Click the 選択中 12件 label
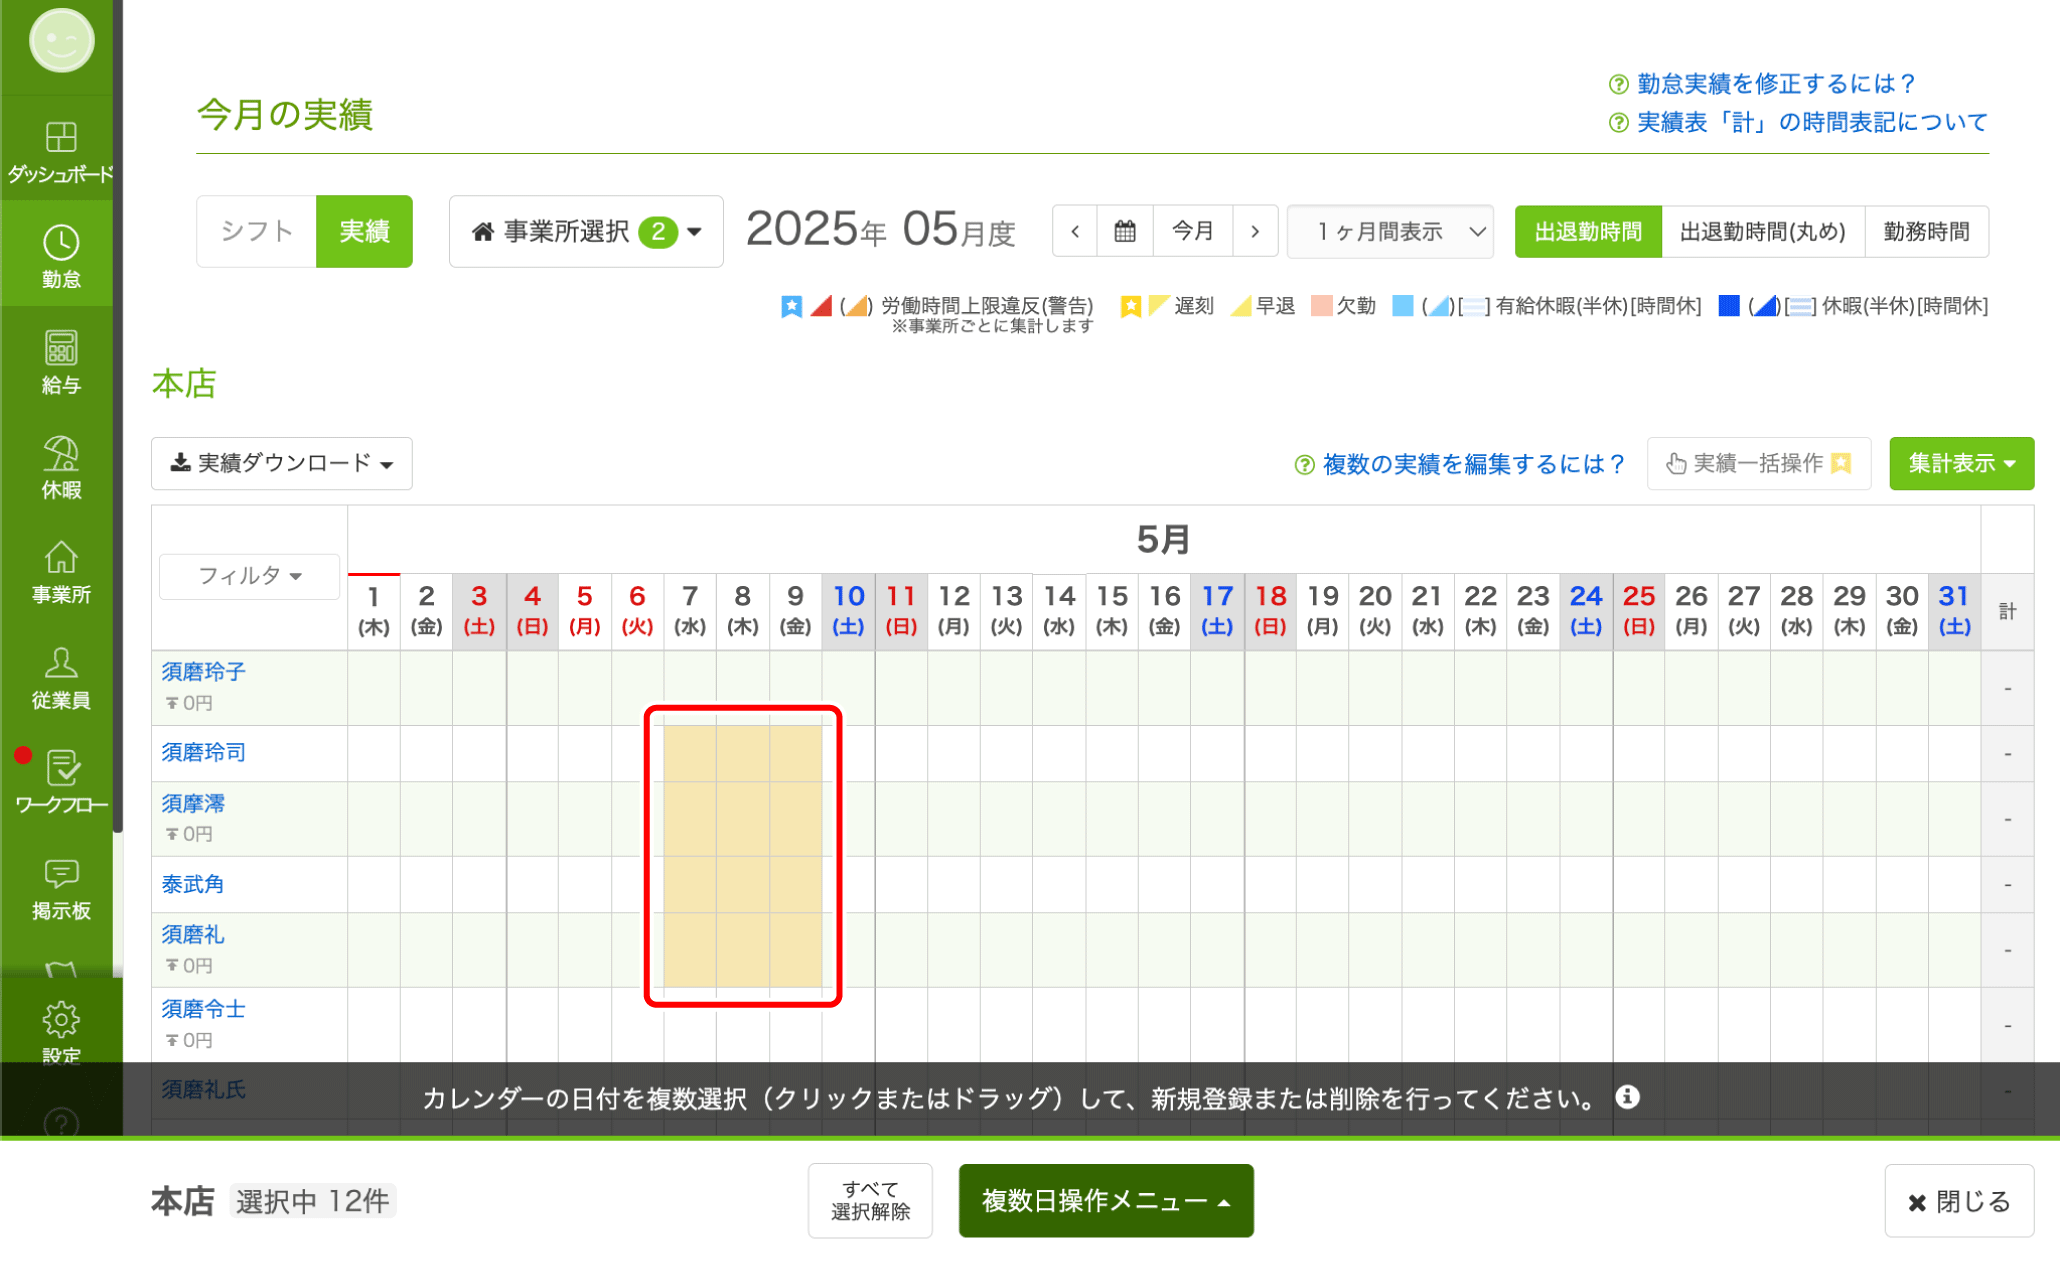2060x1261 pixels. click(x=312, y=1201)
